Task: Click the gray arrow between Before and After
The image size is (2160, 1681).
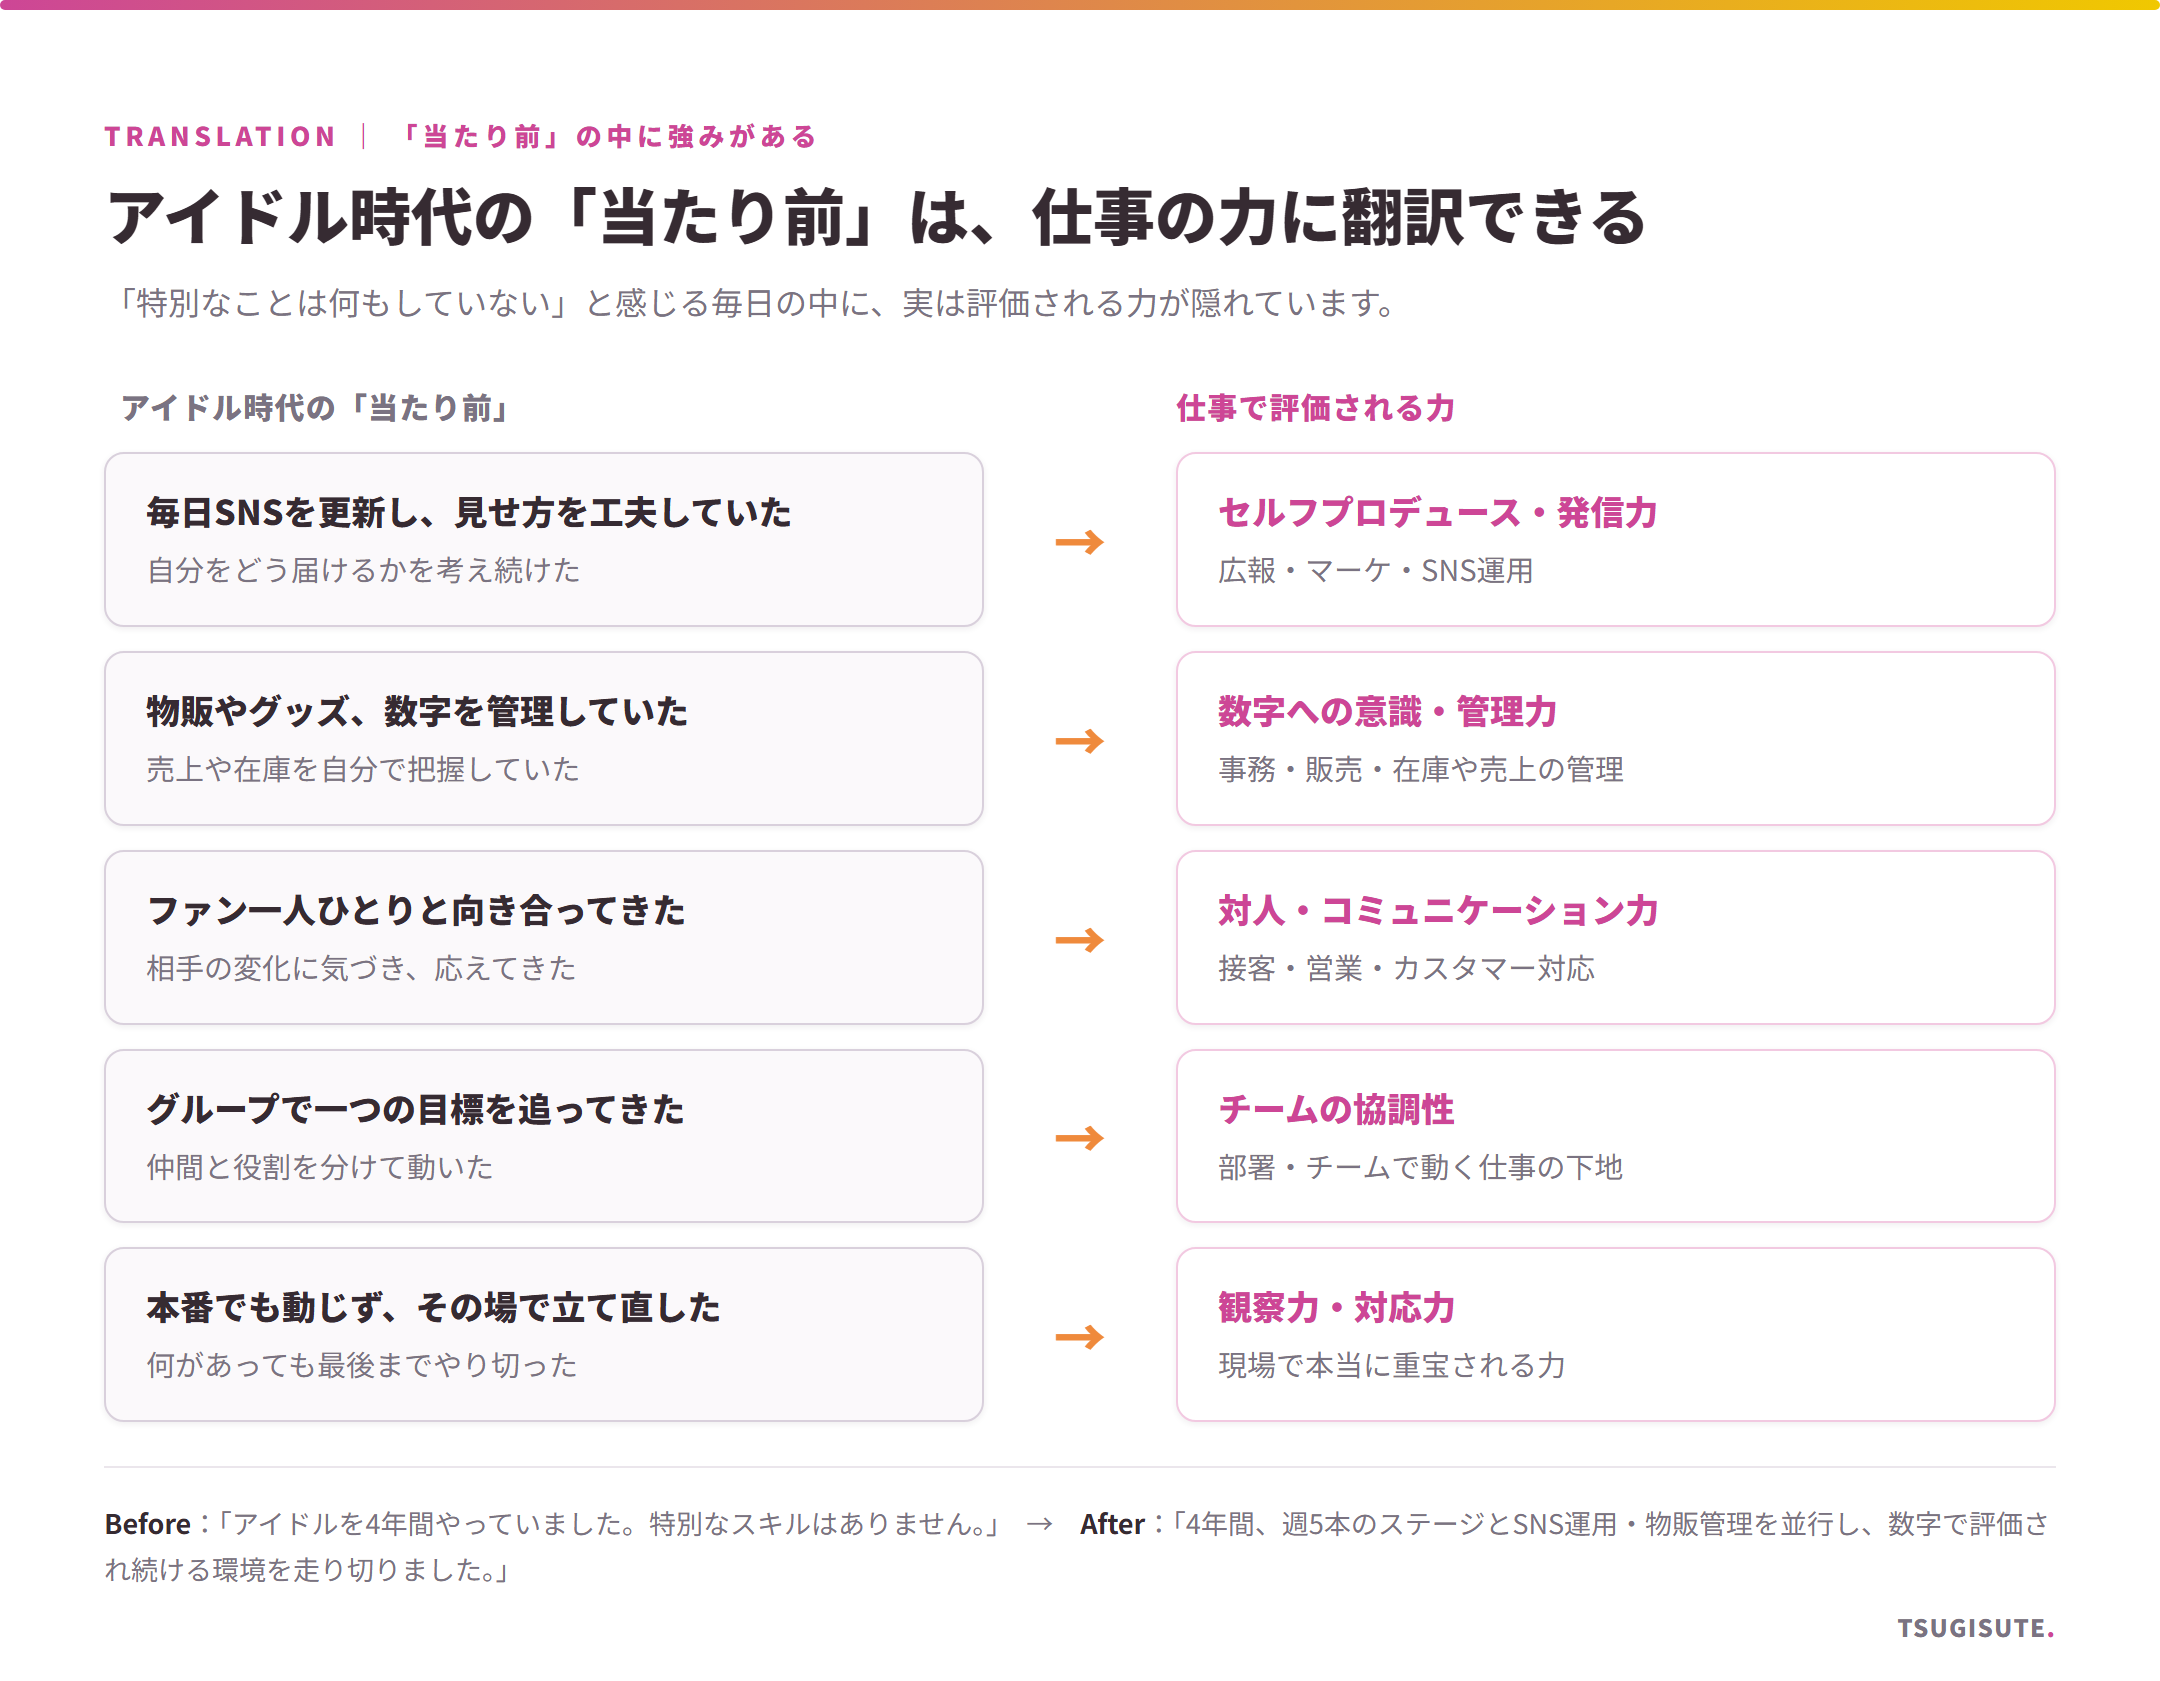Action: [1040, 1524]
